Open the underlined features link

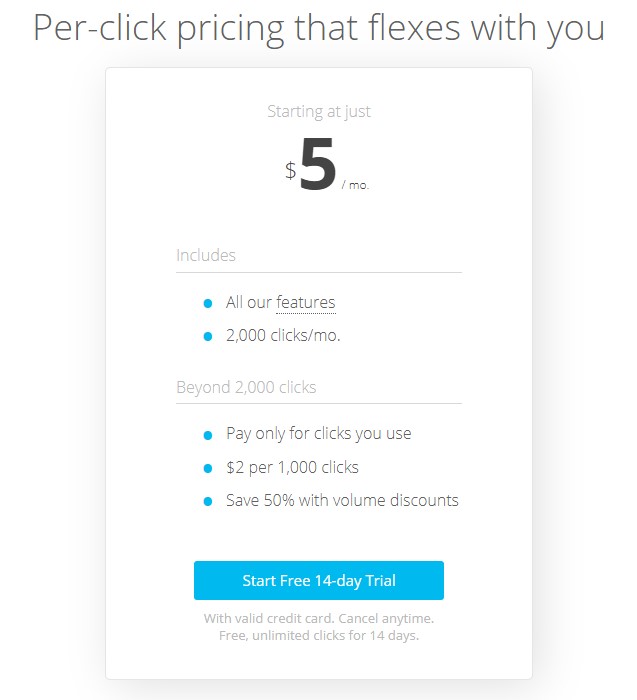pyautogui.click(x=306, y=302)
